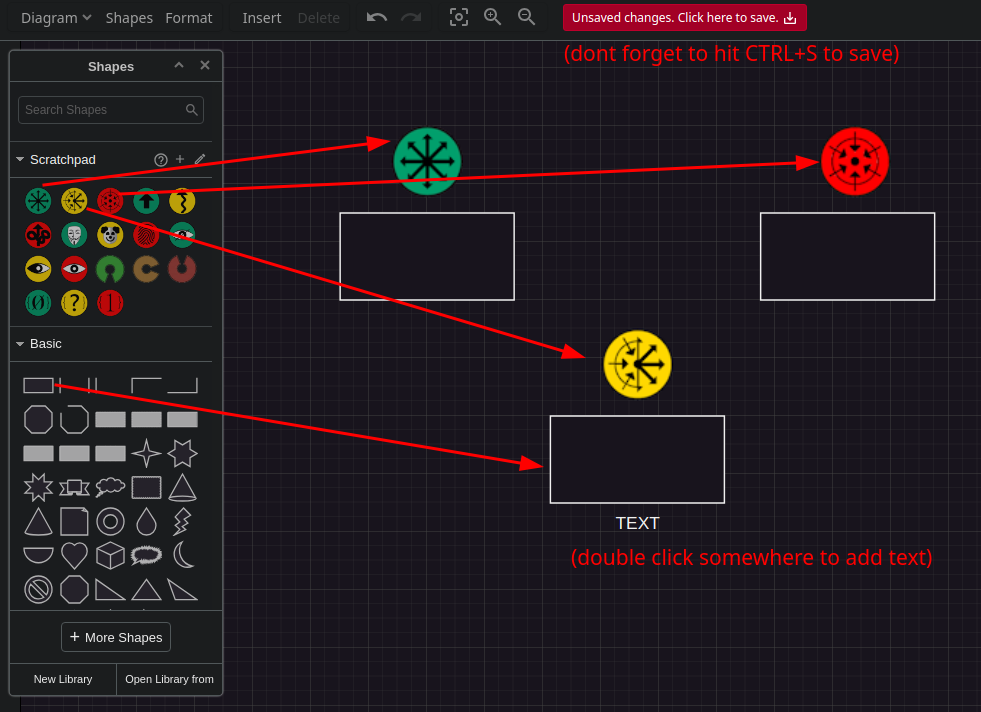This screenshot has height=712, width=981.
Task: Pick the heart shape
Action: pos(74,555)
